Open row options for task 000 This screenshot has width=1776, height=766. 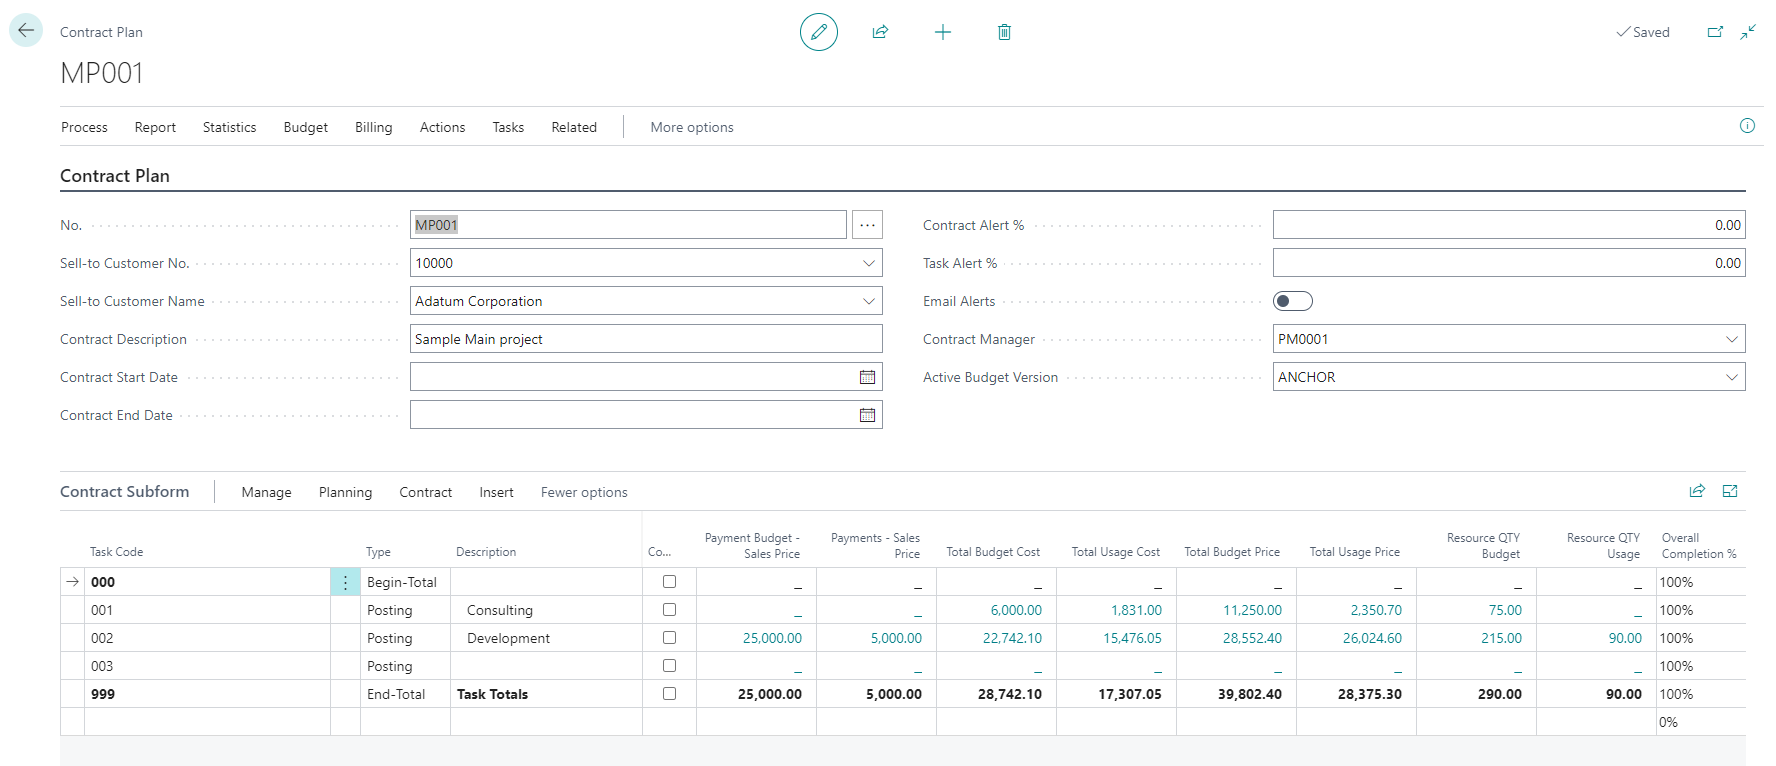point(345,582)
